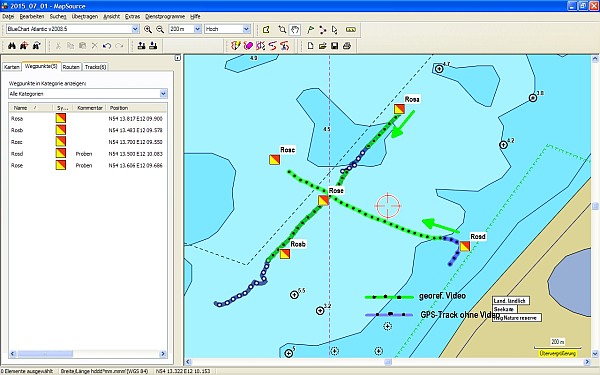Select the distance measure ruler tool
The image size is (600, 375).
click(351, 29)
